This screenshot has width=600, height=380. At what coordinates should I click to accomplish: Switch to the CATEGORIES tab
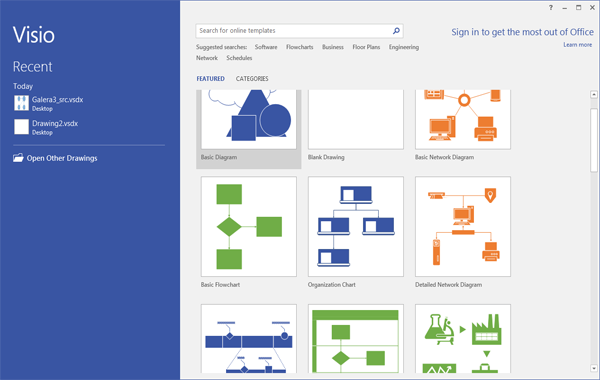(252, 78)
